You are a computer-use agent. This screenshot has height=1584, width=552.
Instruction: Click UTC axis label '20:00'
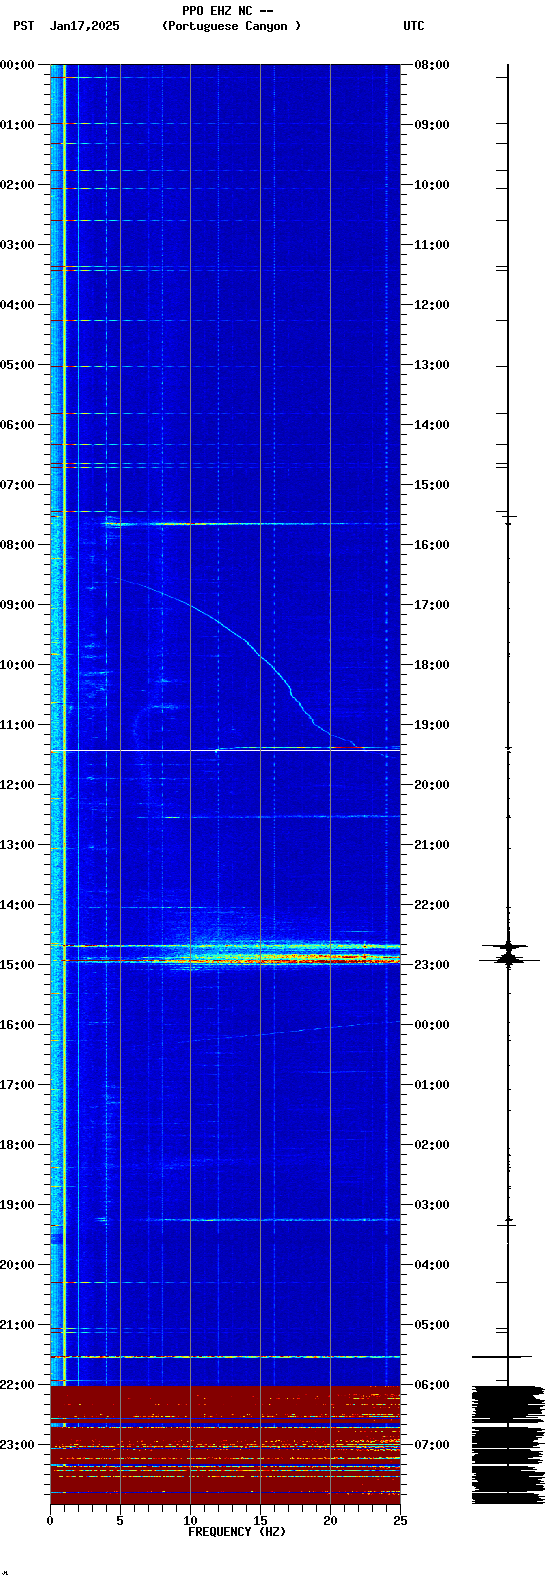432,785
